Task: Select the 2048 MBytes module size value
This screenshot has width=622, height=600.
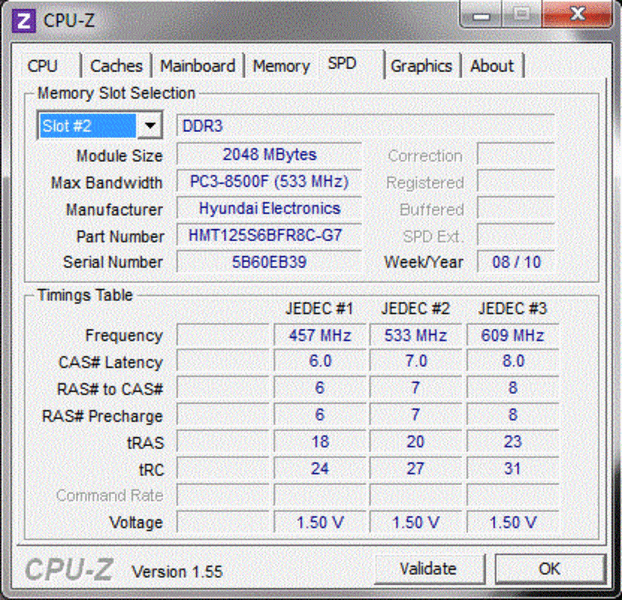Action: (x=269, y=154)
